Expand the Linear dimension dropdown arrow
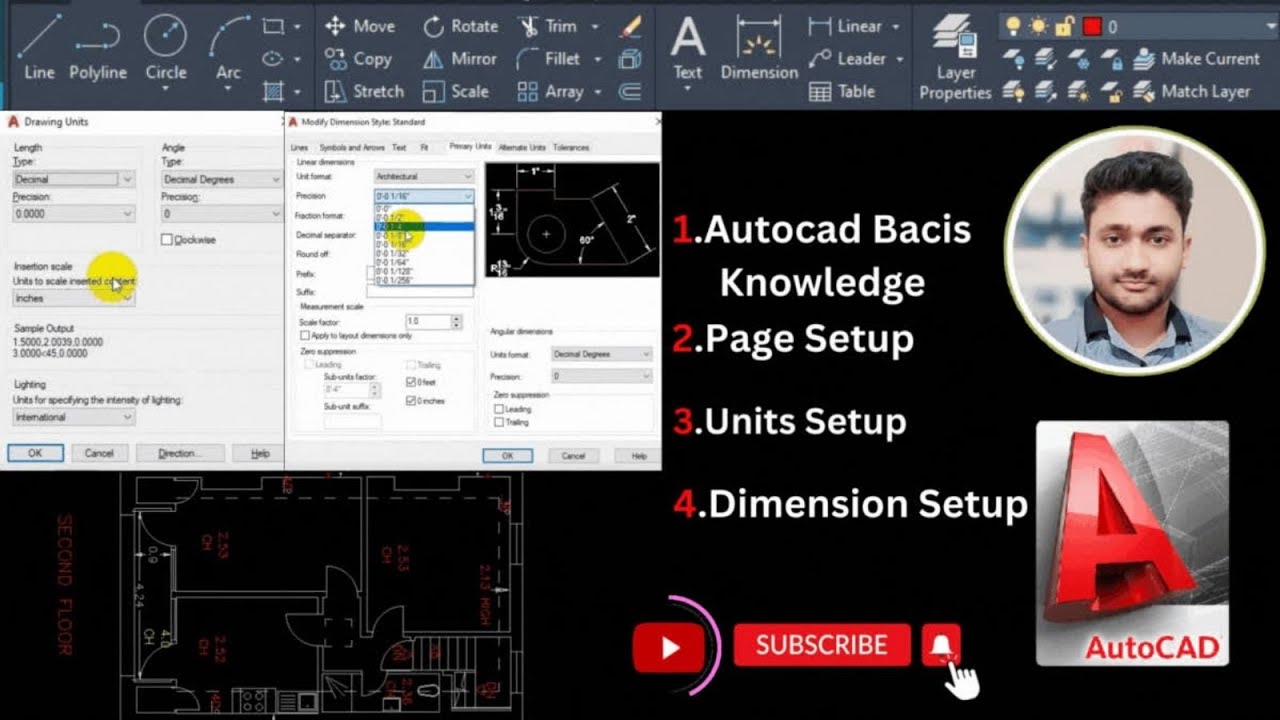Image resolution: width=1280 pixels, height=720 pixels. pos(895,27)
